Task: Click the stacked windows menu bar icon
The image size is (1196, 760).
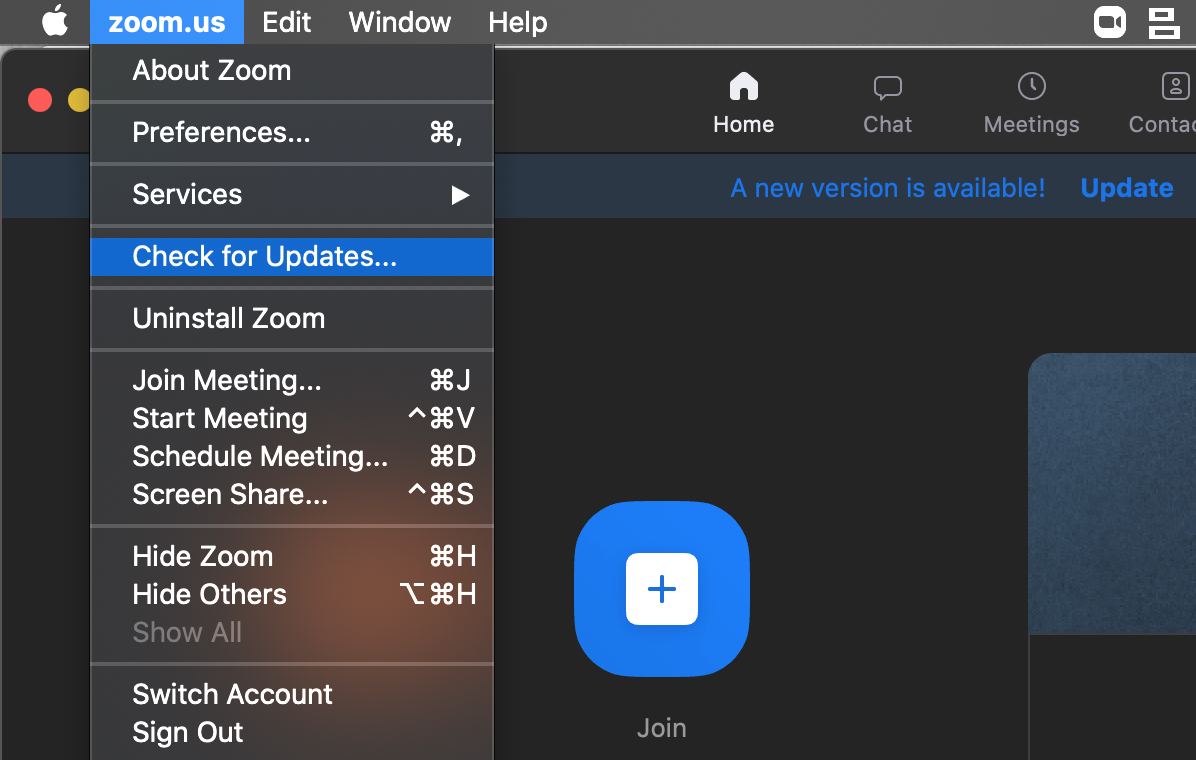Action: tap(1164, 22)
